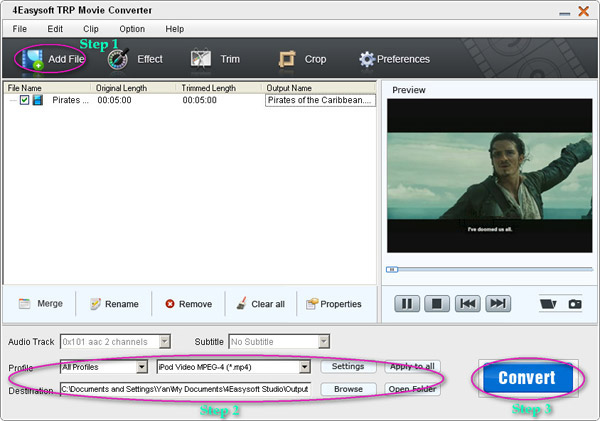The width and height of the screenshot is (600, 421).
Task: Close the converter window
Action: [584, 11]
